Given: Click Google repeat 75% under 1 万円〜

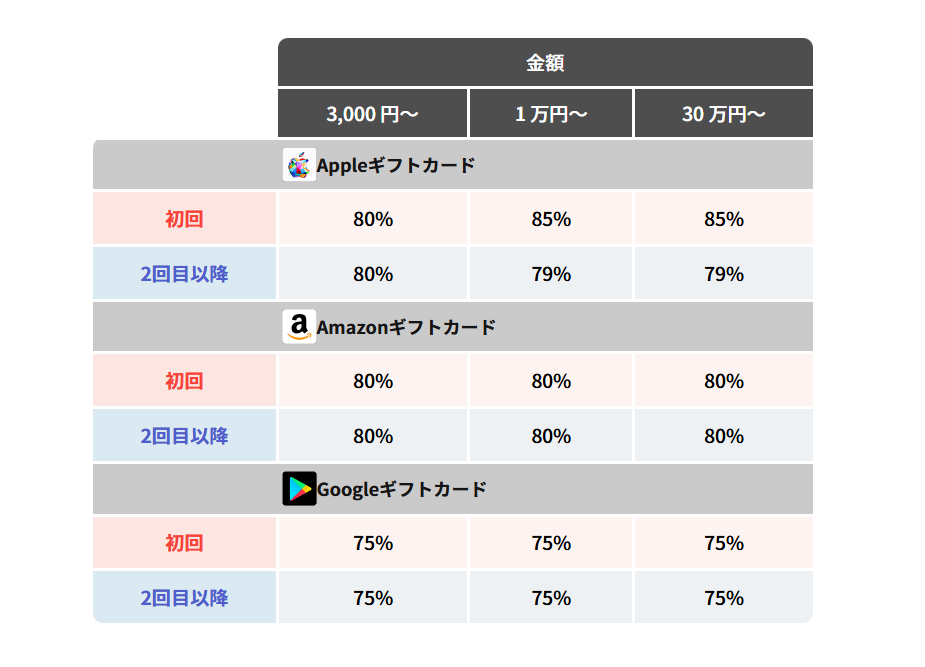Looking at the screenshot, I should 551,597.
